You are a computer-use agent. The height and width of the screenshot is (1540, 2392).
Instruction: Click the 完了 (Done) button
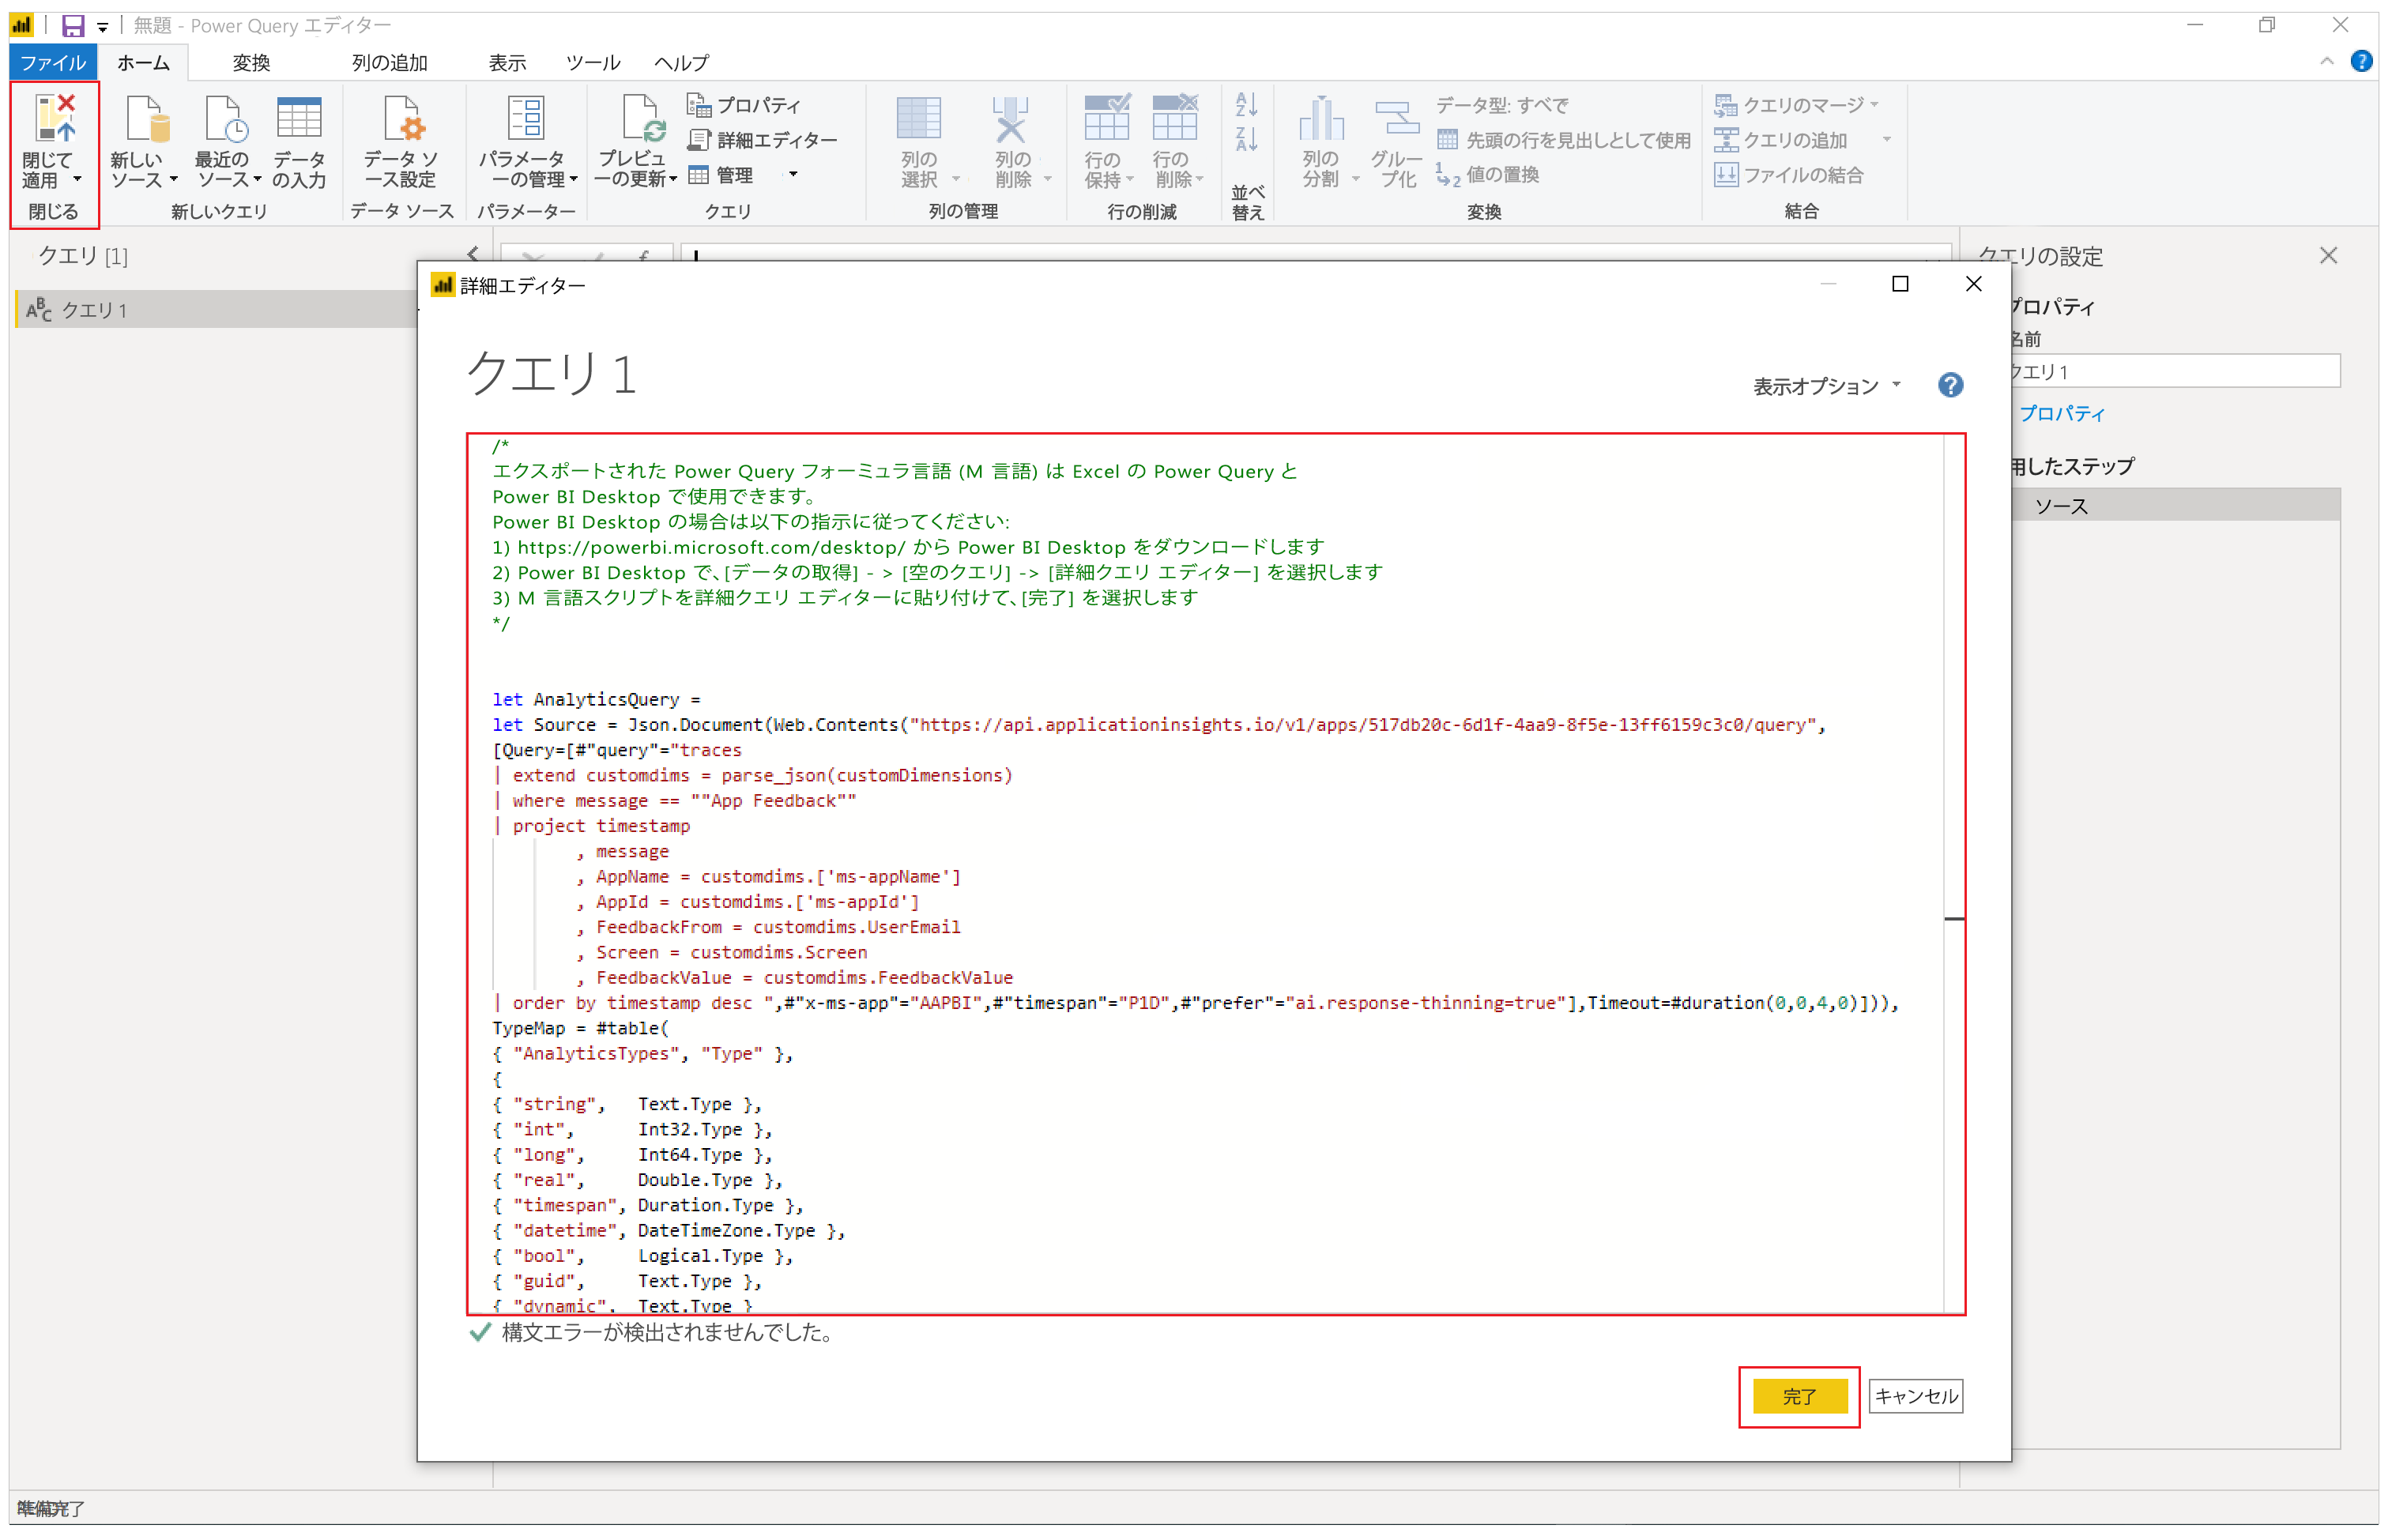point(1800,1397)
